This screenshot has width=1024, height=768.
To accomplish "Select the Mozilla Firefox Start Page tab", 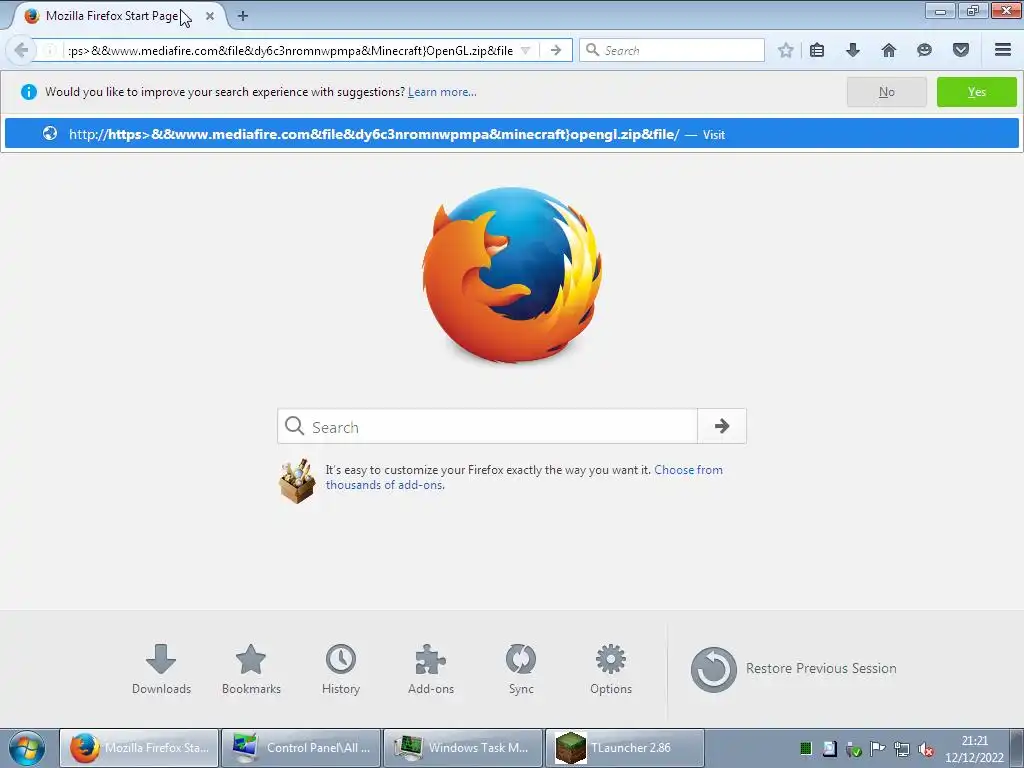I will [118, 16].
